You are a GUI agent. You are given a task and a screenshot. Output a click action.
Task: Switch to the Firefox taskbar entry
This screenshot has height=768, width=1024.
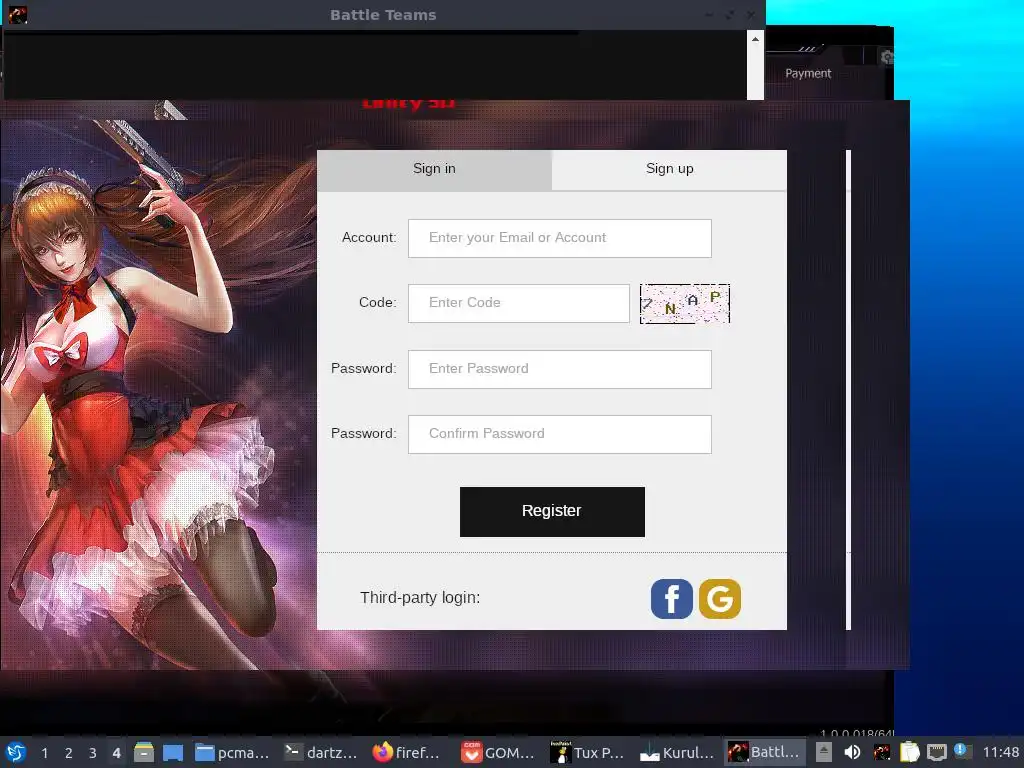tap(407, 752)
